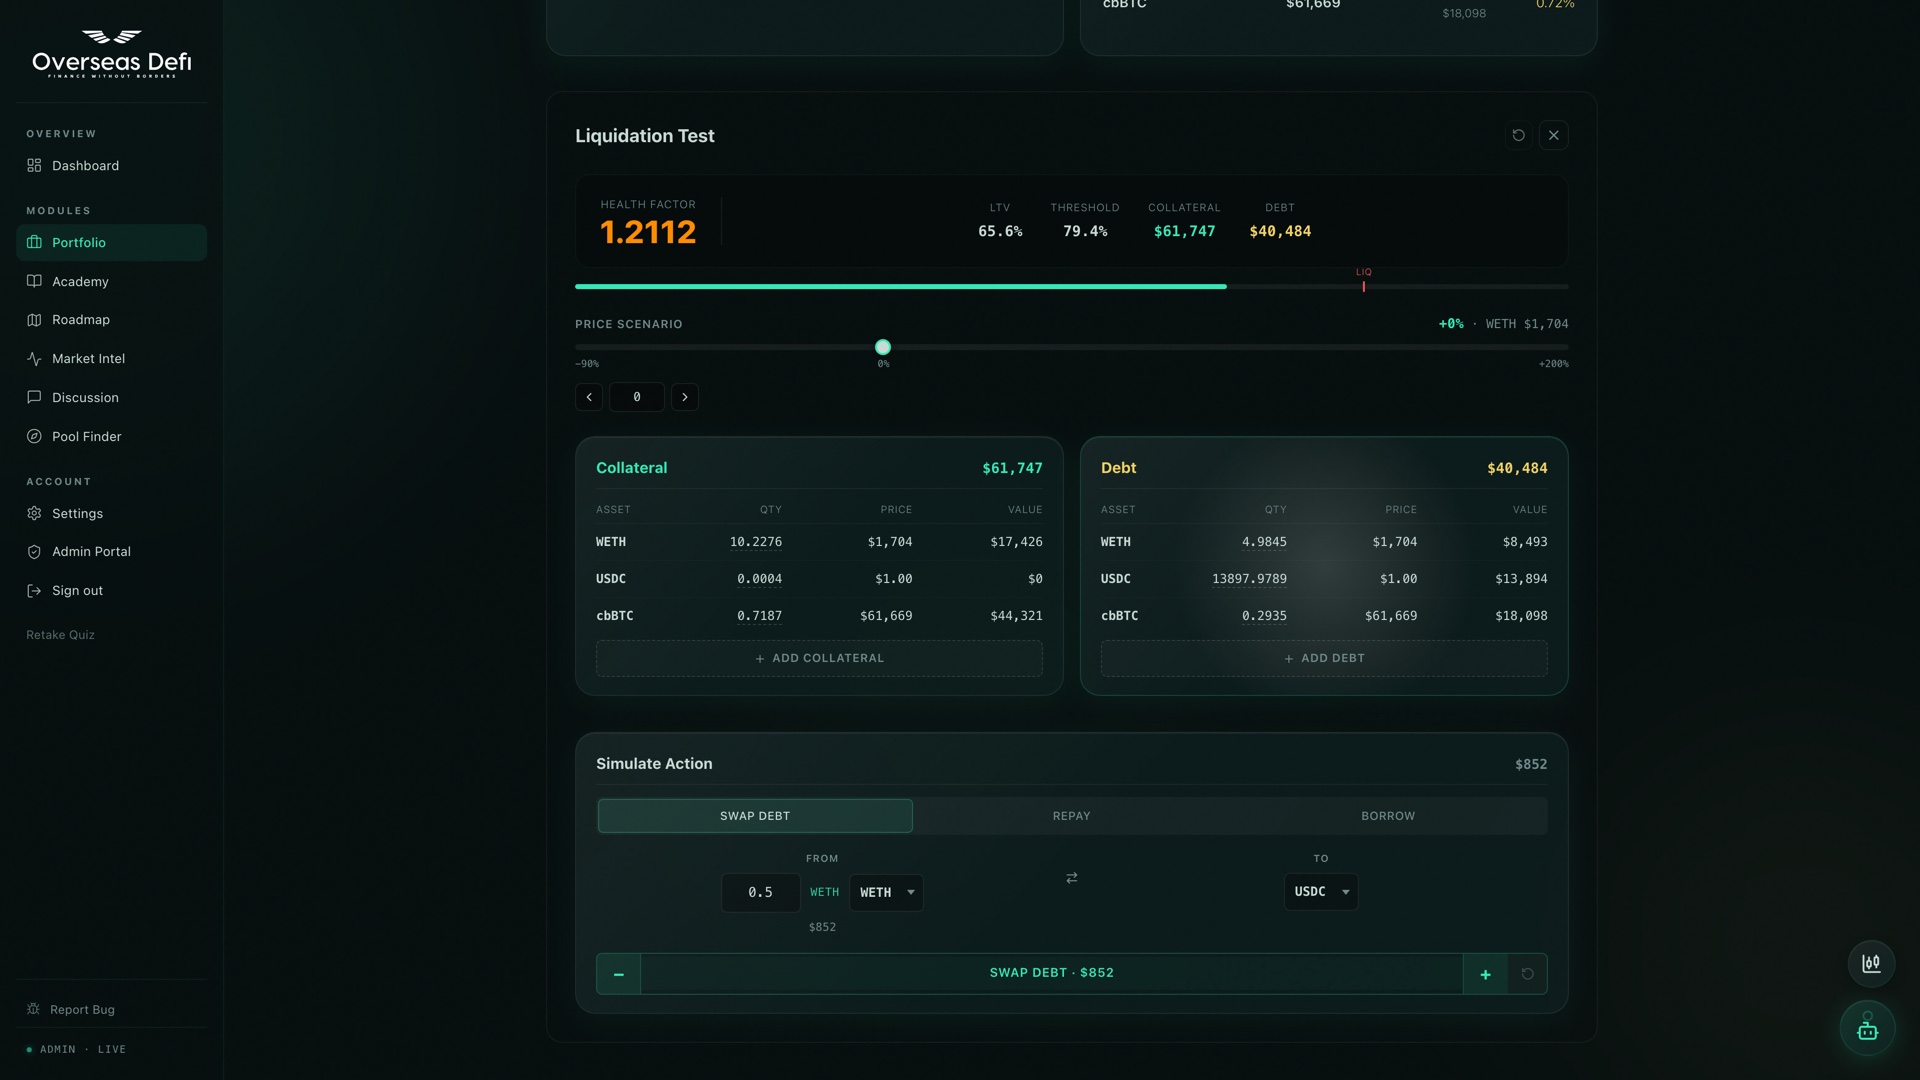Open the To asset USDC dropdown
Viewport: 1920px width, 1080px height.
tap(1321, 892)
